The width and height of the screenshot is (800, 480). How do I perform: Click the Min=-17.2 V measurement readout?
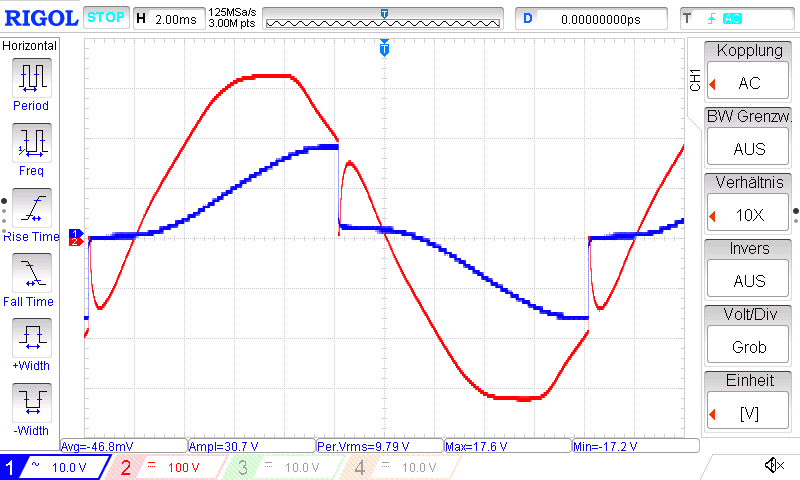(x=636, y=446)
